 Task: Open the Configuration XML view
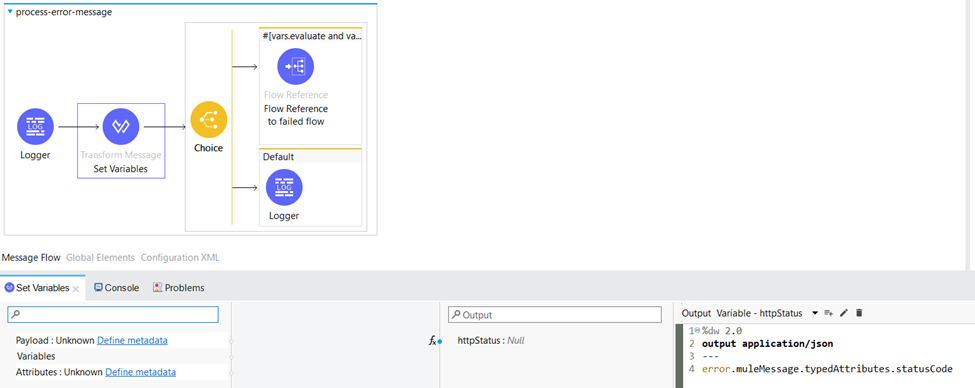180,257
